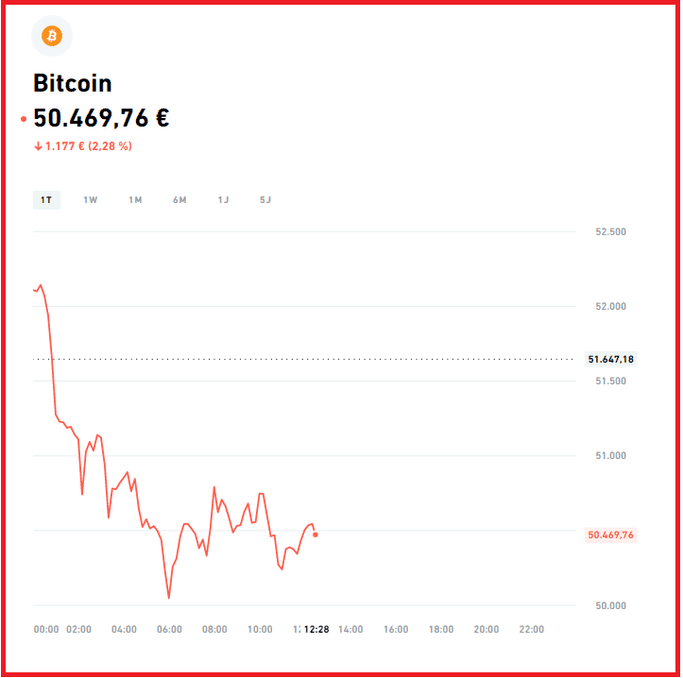Click the 52.500 price axis label

[x=610, y=232]
